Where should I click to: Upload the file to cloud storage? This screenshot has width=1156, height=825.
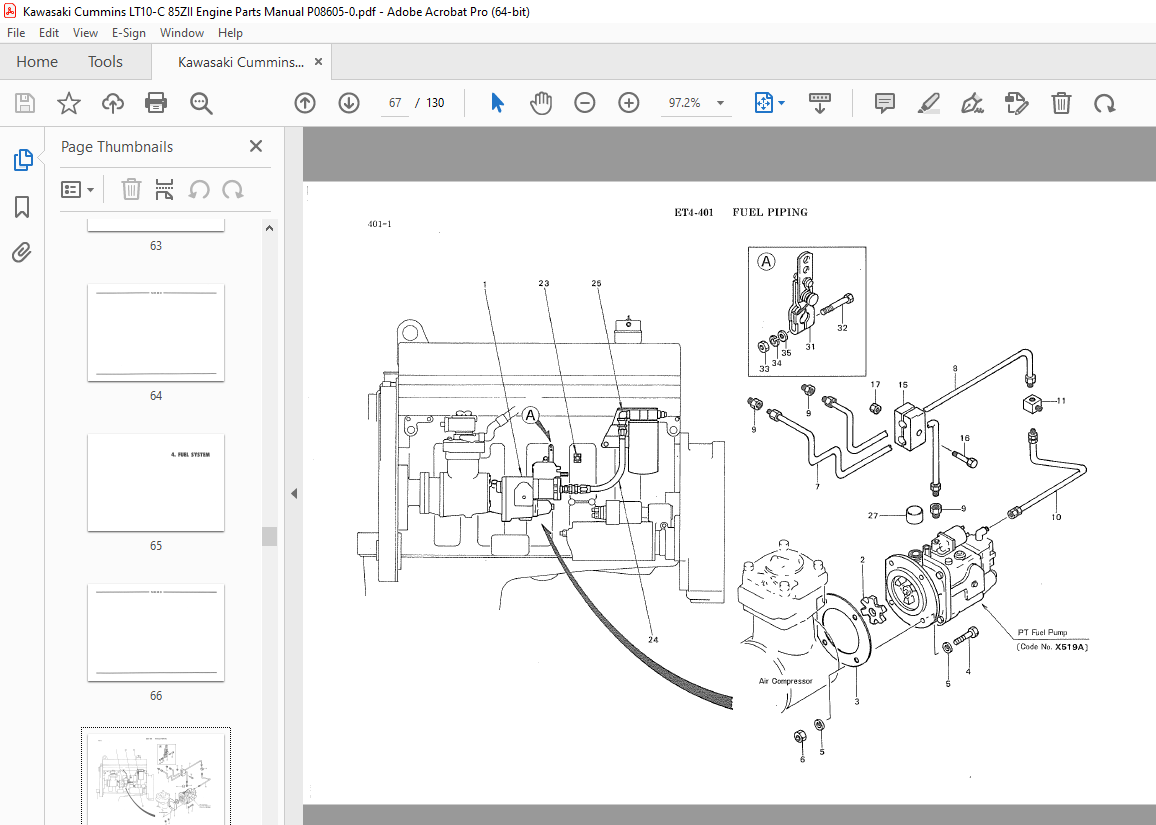point(113,103)
